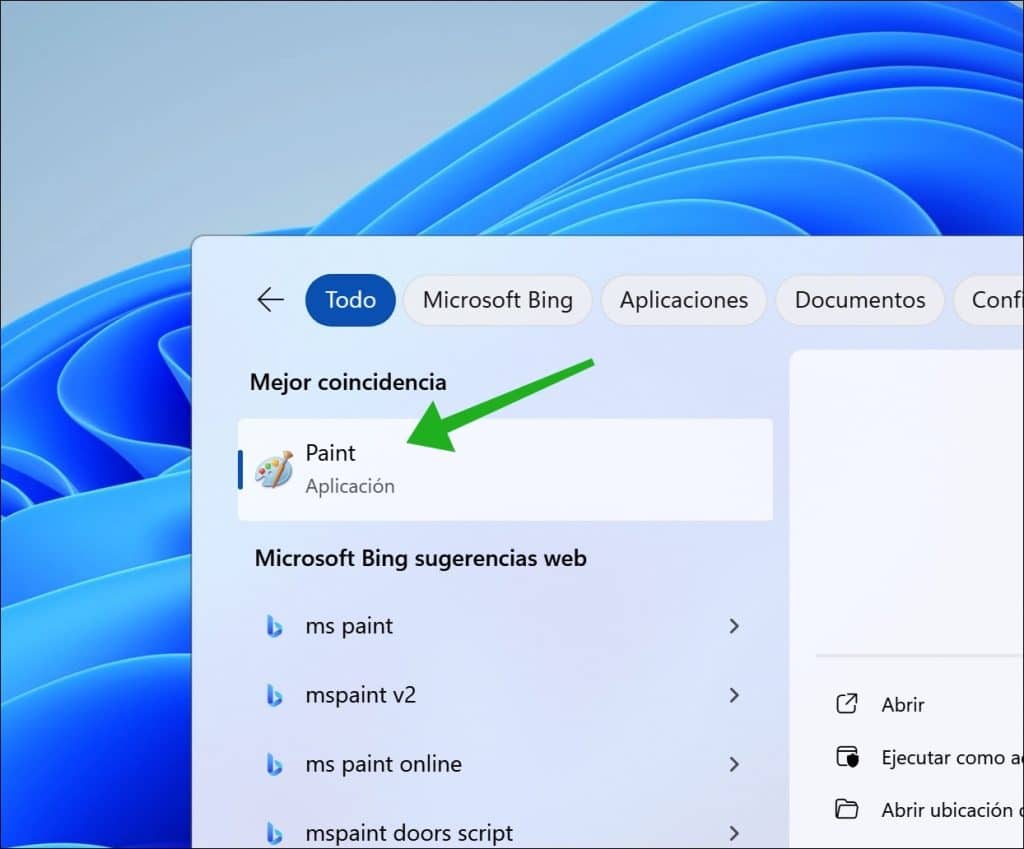Select the Todo filter tab

tap(350, 300)
